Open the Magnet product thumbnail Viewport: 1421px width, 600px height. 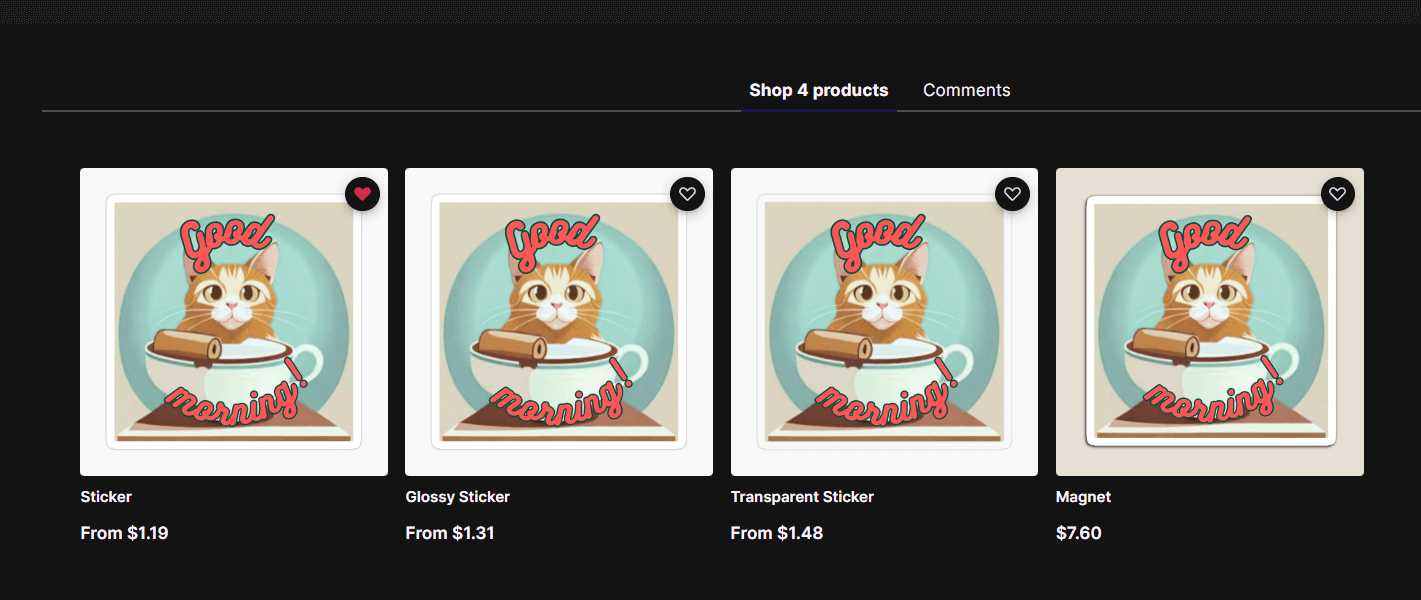pos(1210,322)
